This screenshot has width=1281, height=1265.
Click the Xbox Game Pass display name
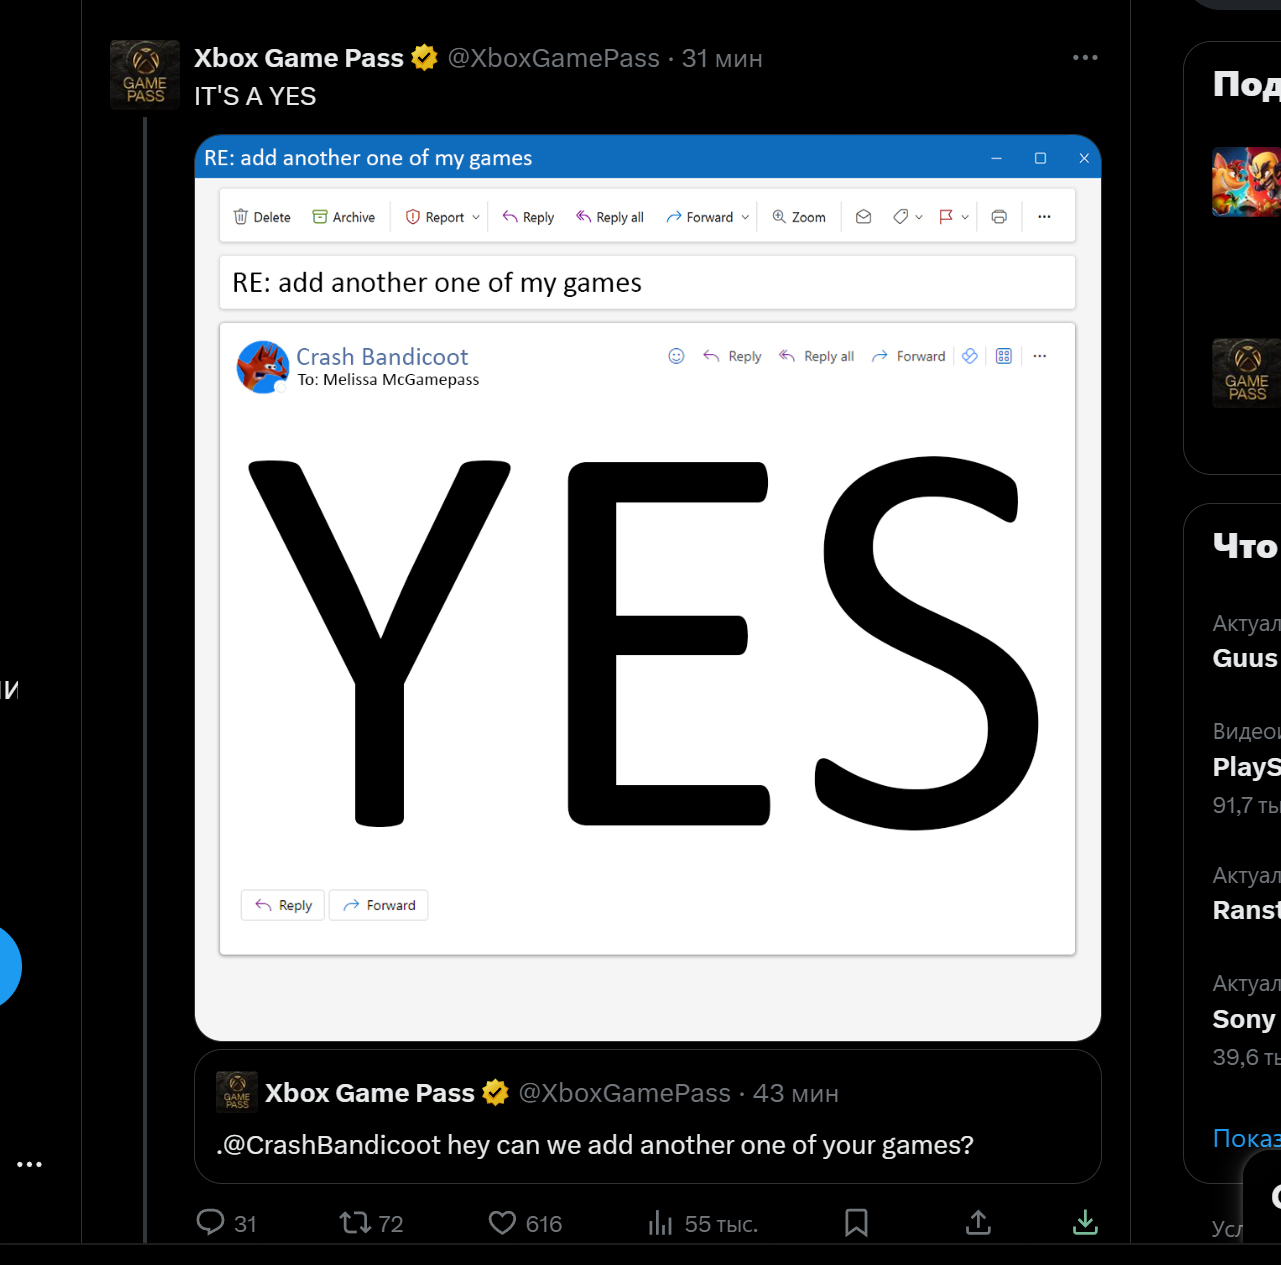(298, 58)
